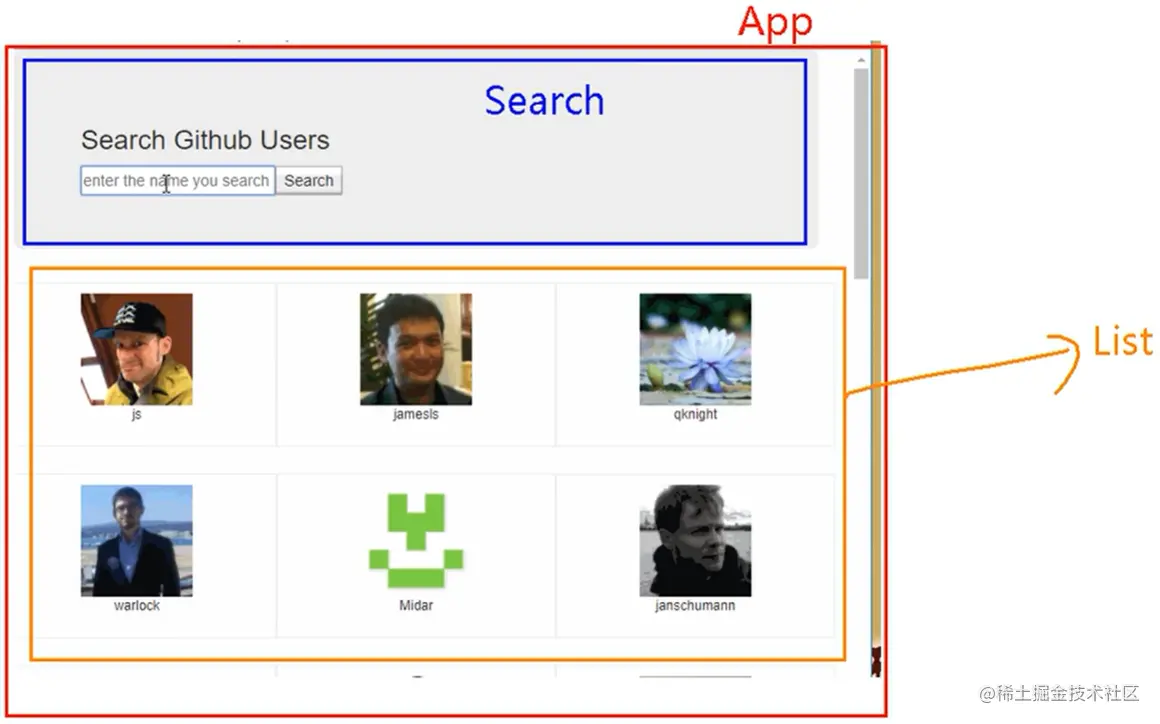Open js user avatar
The width and height of the screenshot is (1160, 724).
(137, 349)
